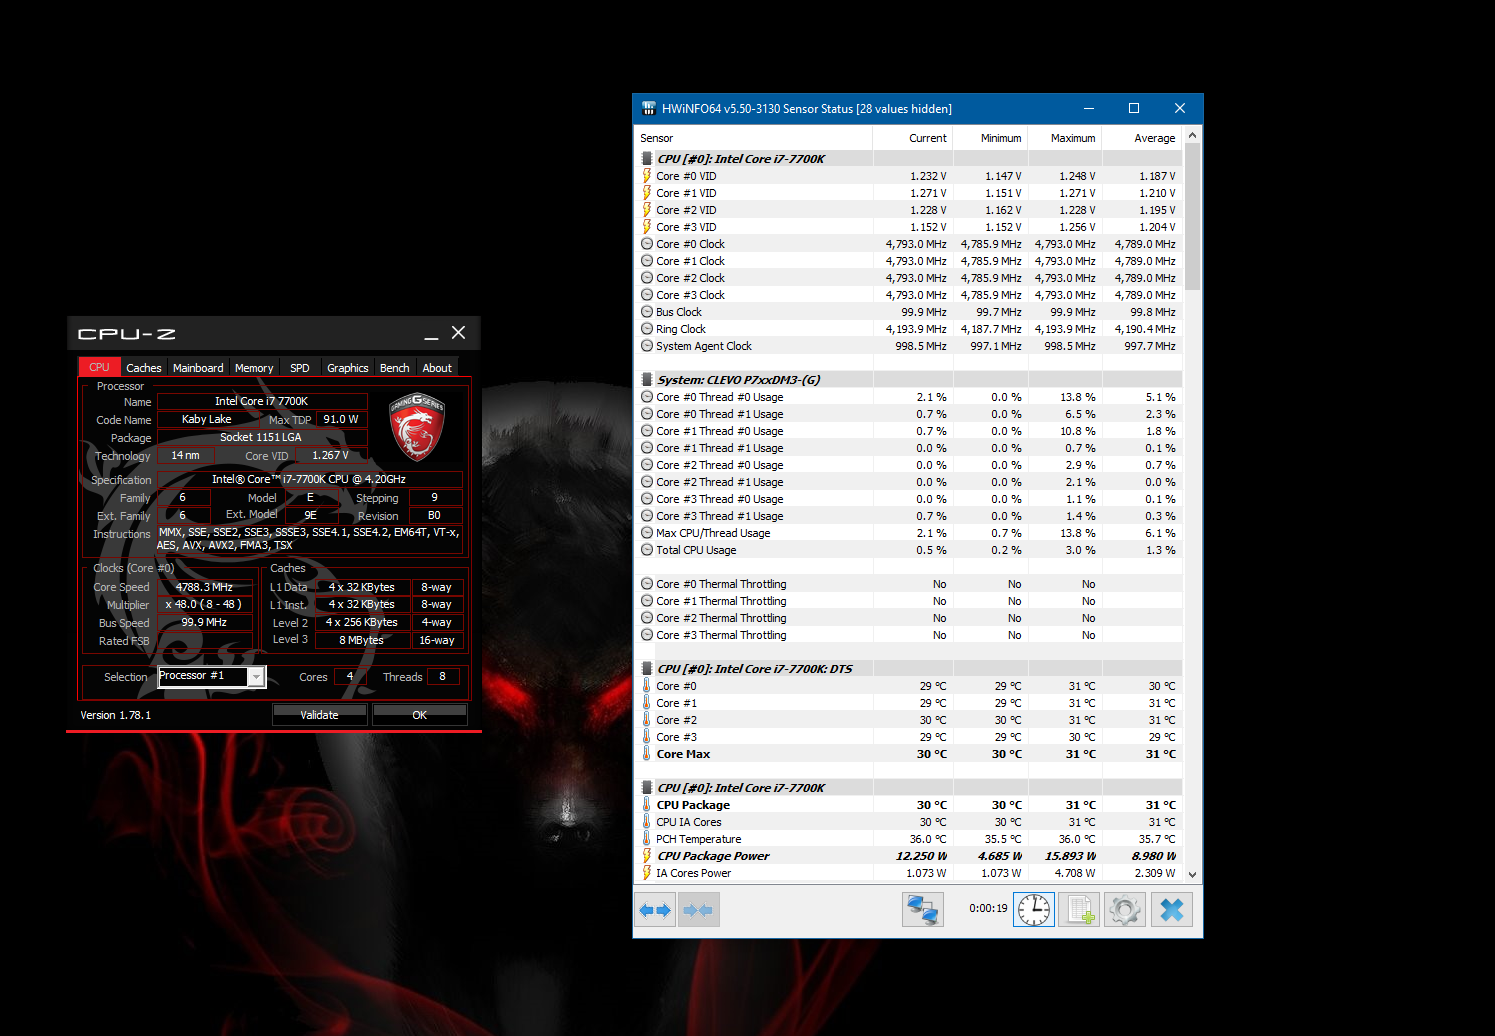Select 'Core #0 Thread #0 Usage' row
This screenshot has height=1036, width=1495.
tap(908, 397)
